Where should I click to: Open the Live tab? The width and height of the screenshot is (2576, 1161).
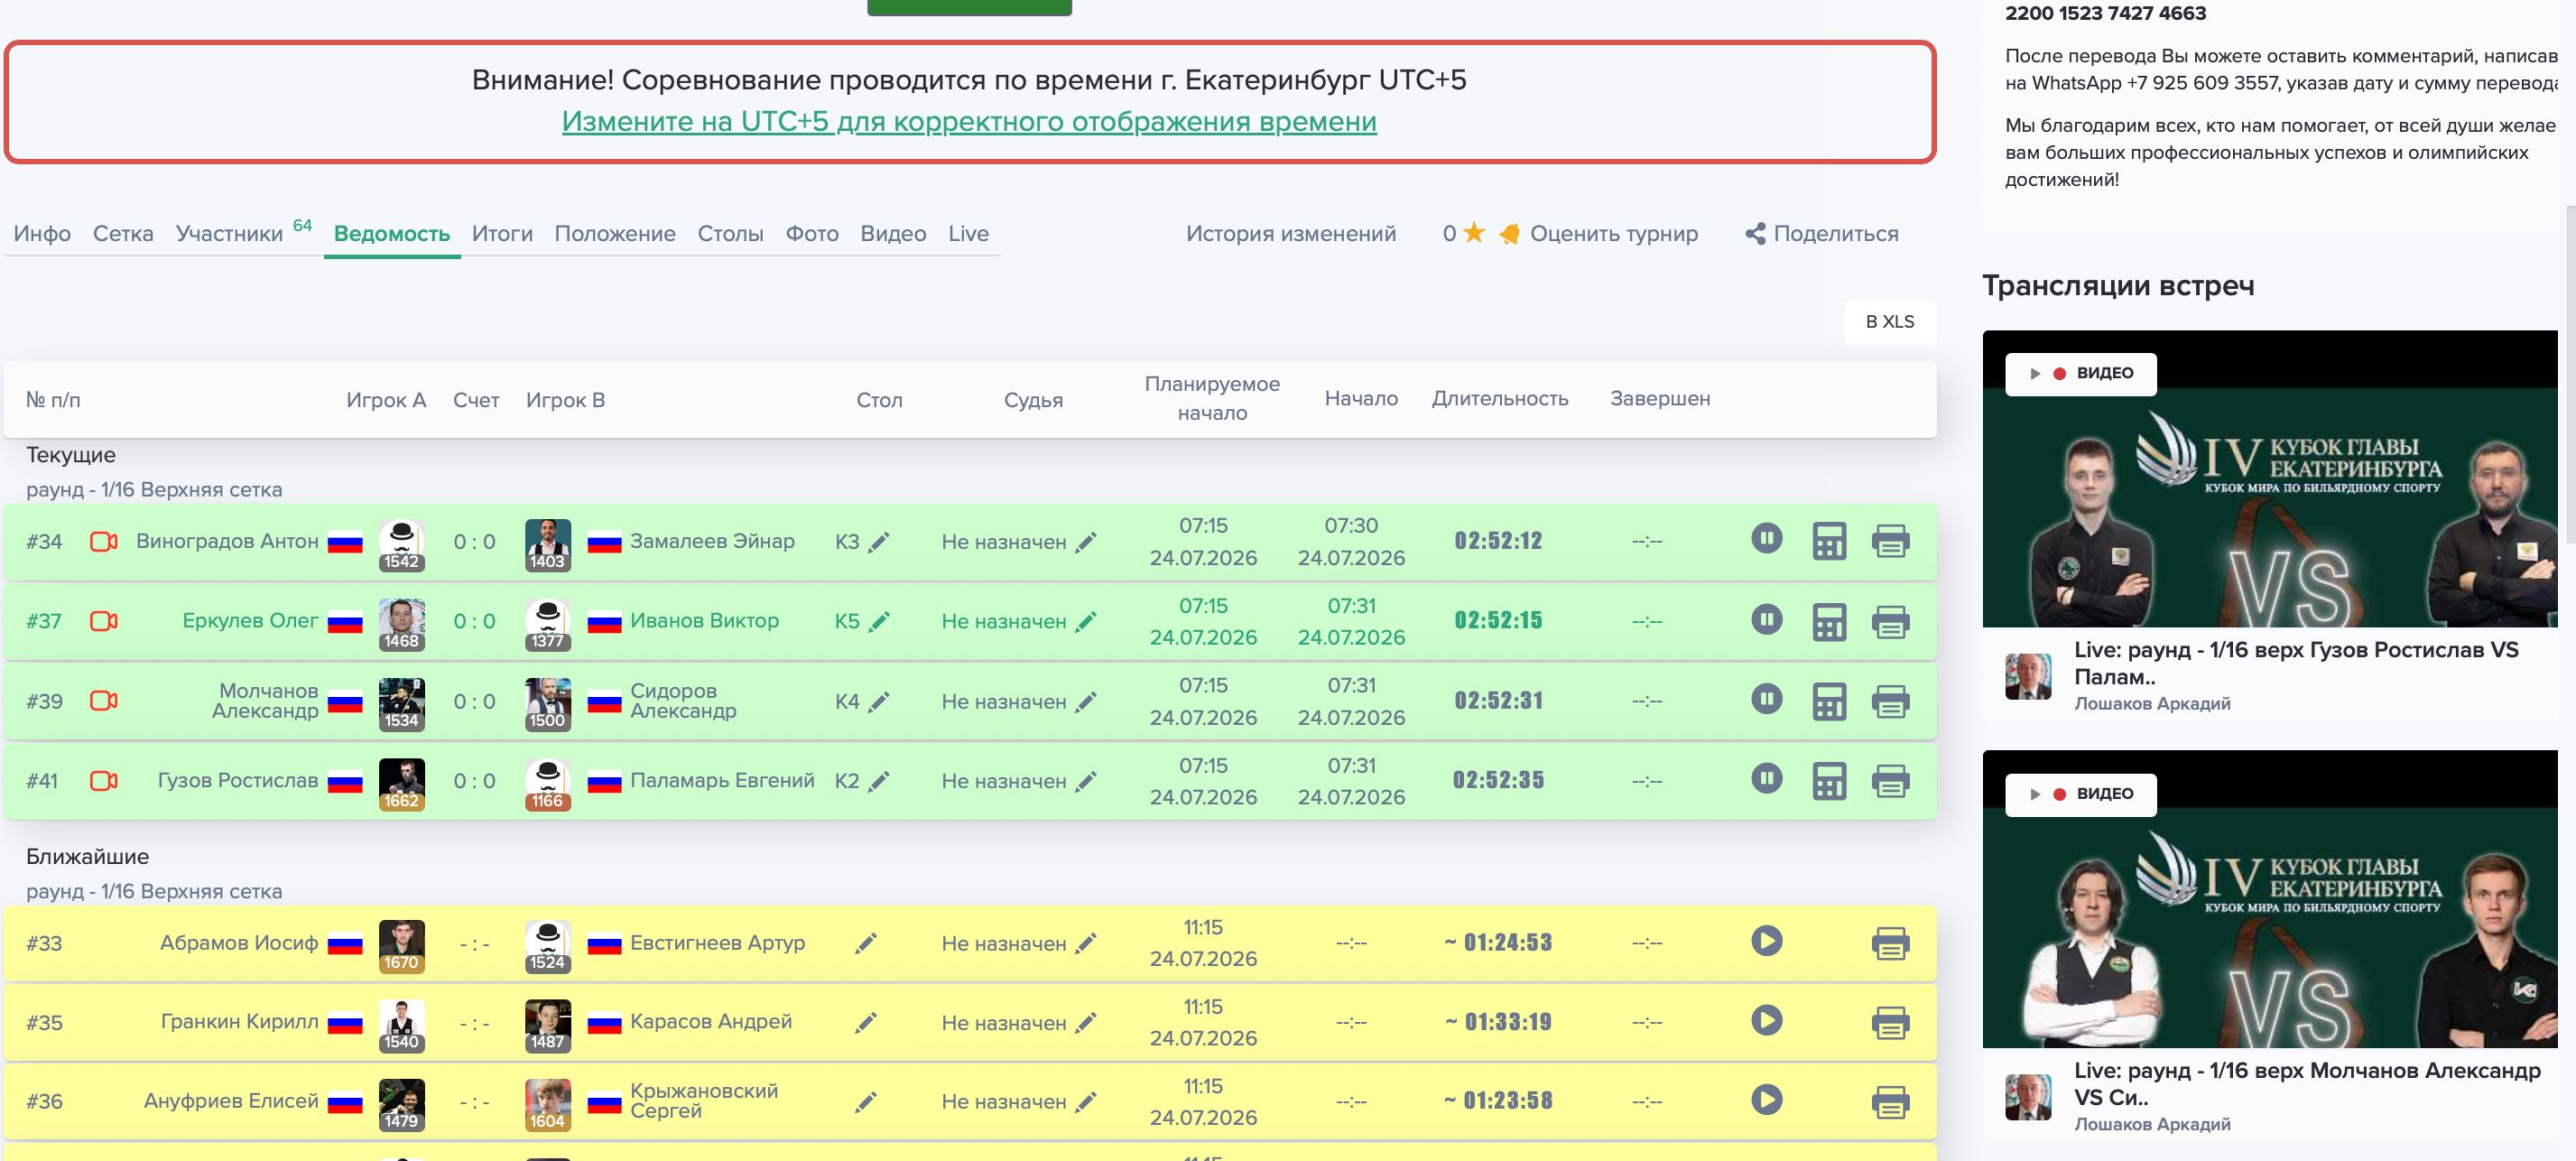pos(968,234)
